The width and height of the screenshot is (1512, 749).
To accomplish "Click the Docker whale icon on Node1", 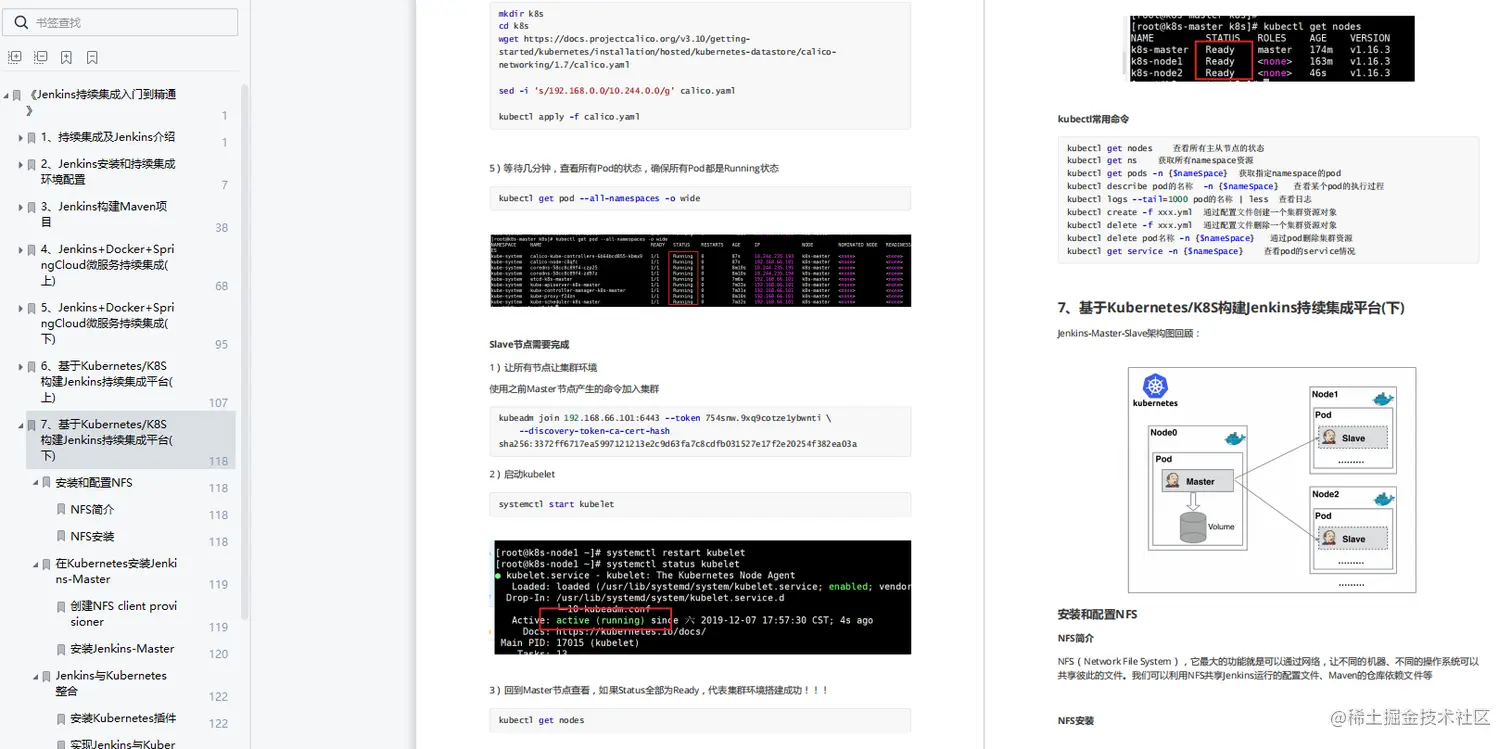I will [x=1383, y=398].
